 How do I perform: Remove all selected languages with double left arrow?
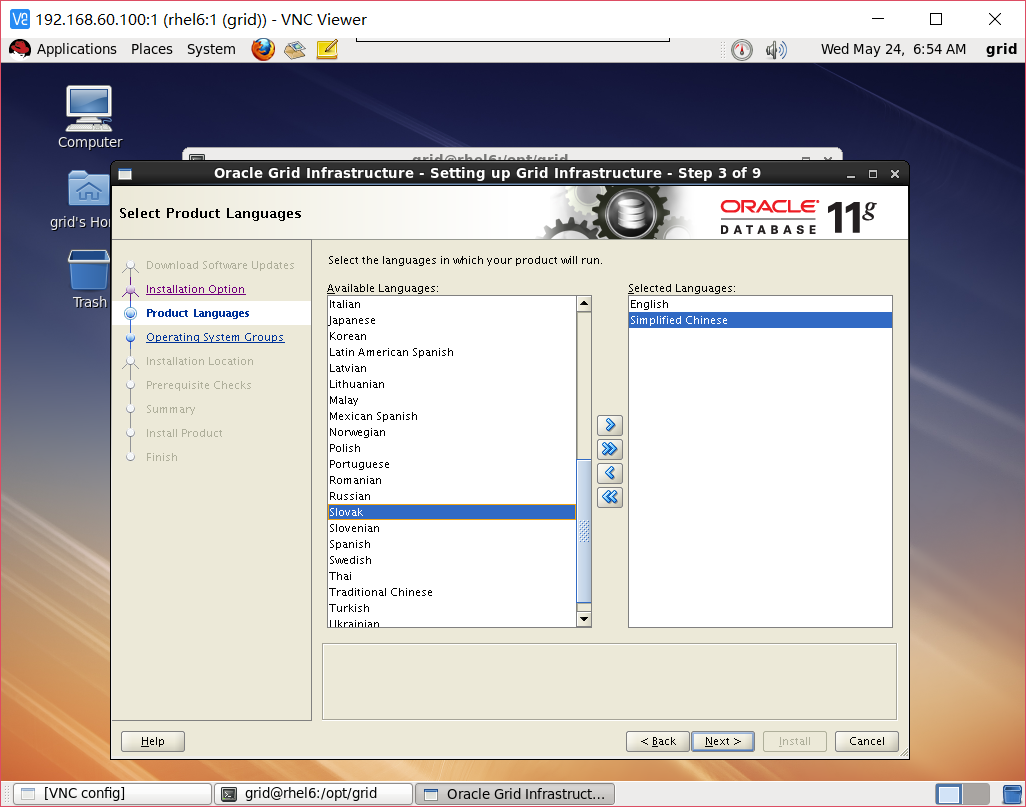609,496
